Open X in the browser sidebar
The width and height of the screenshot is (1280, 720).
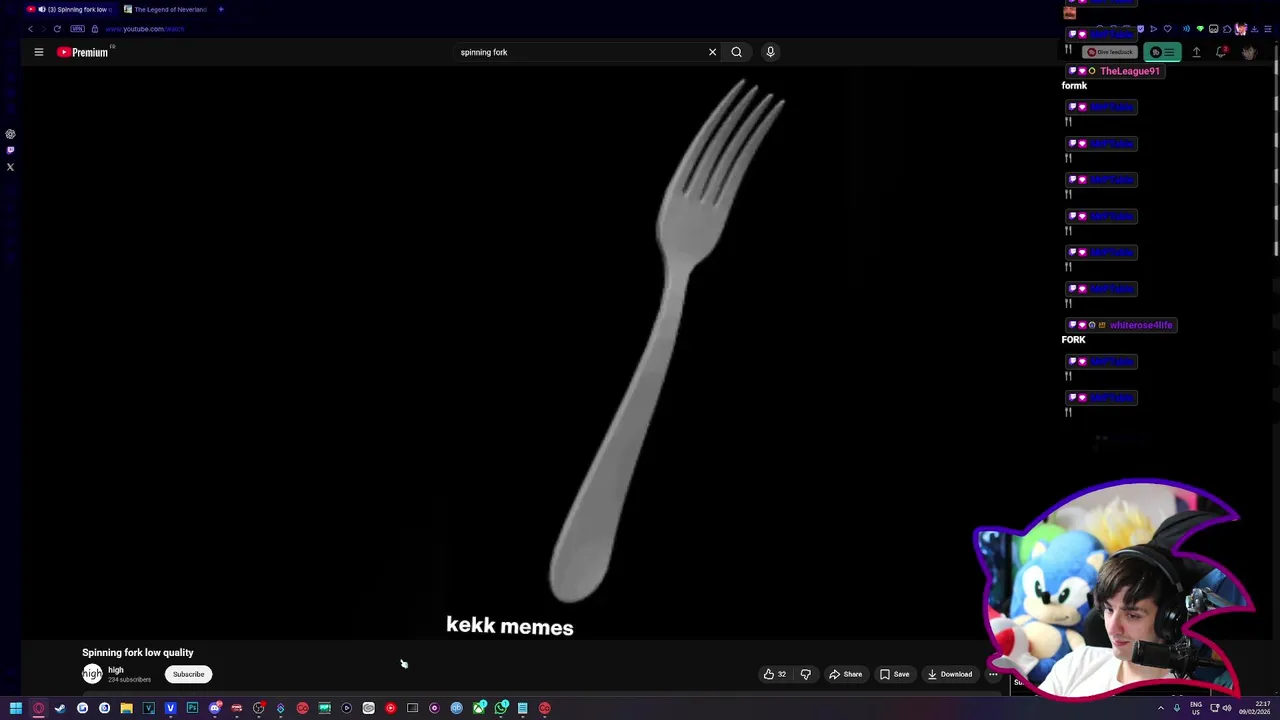click(x=10, y=167)
